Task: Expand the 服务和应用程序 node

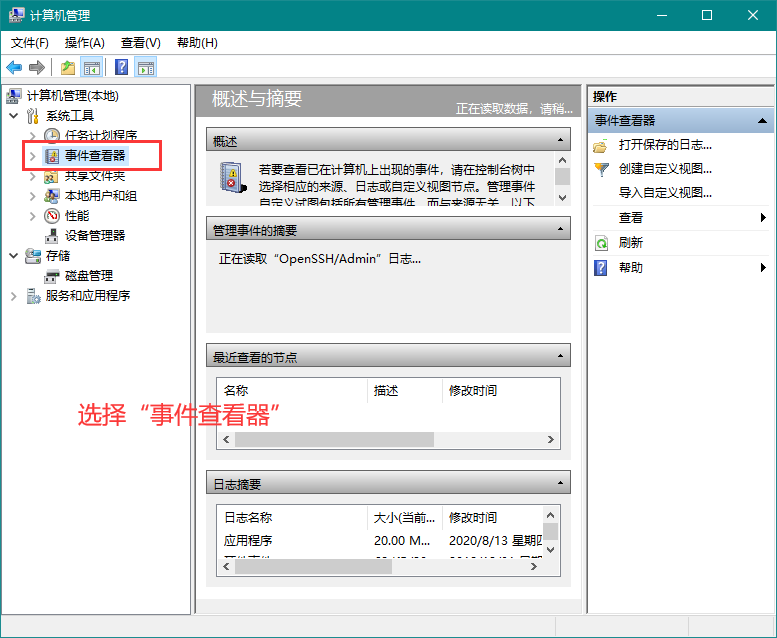Action: tap(14, 296)
